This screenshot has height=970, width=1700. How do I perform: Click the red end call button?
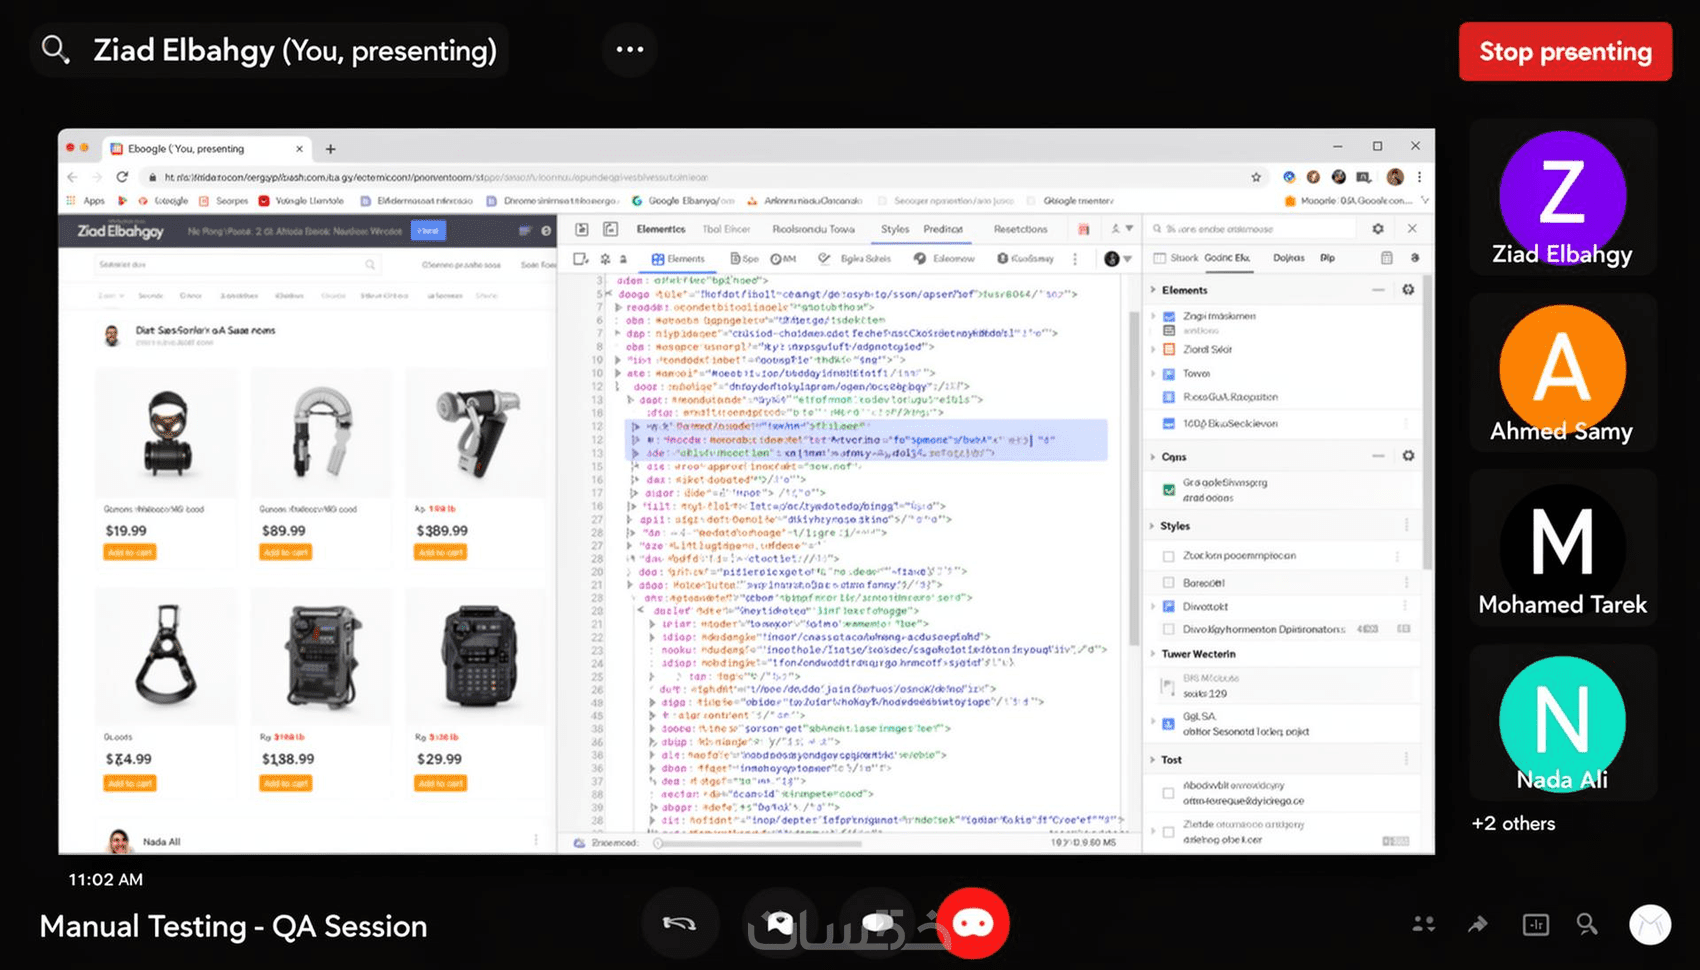[973, 923]
